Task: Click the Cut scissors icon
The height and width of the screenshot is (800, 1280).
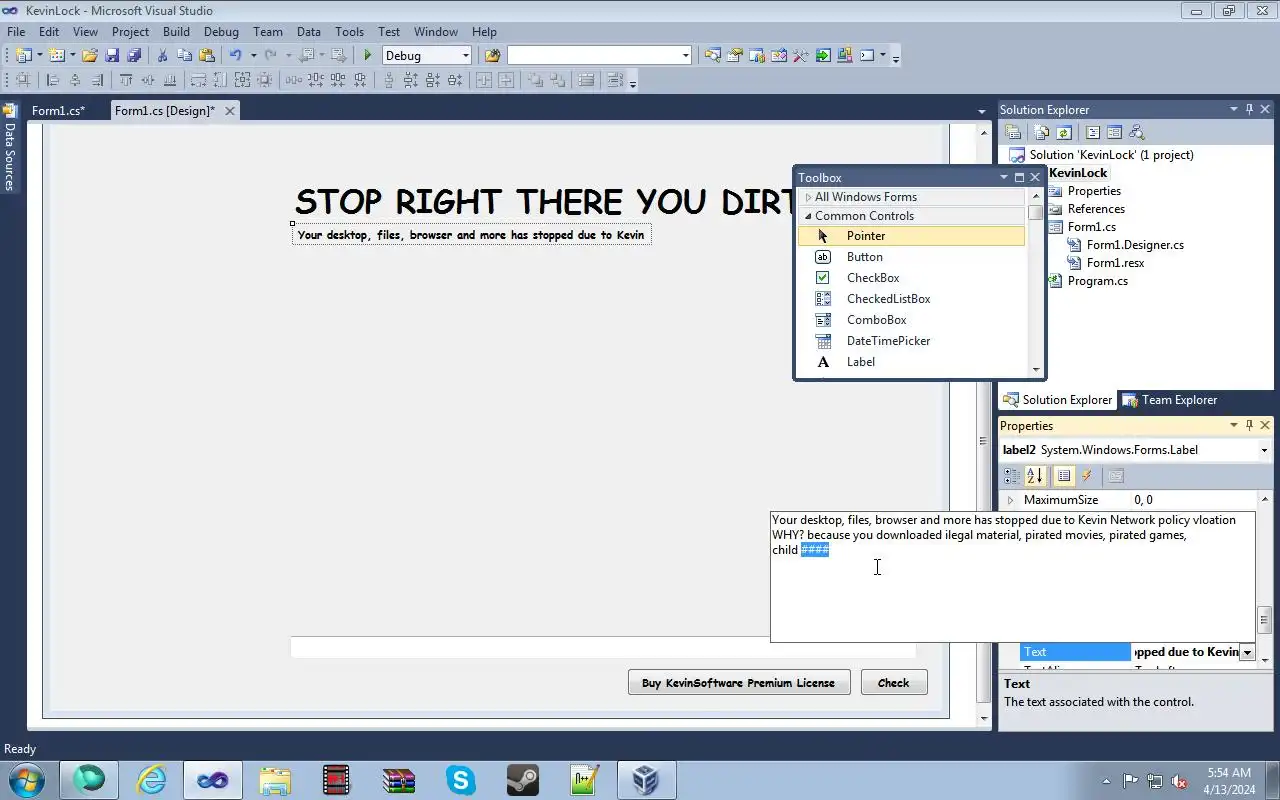Action: (x=162, y=55)
